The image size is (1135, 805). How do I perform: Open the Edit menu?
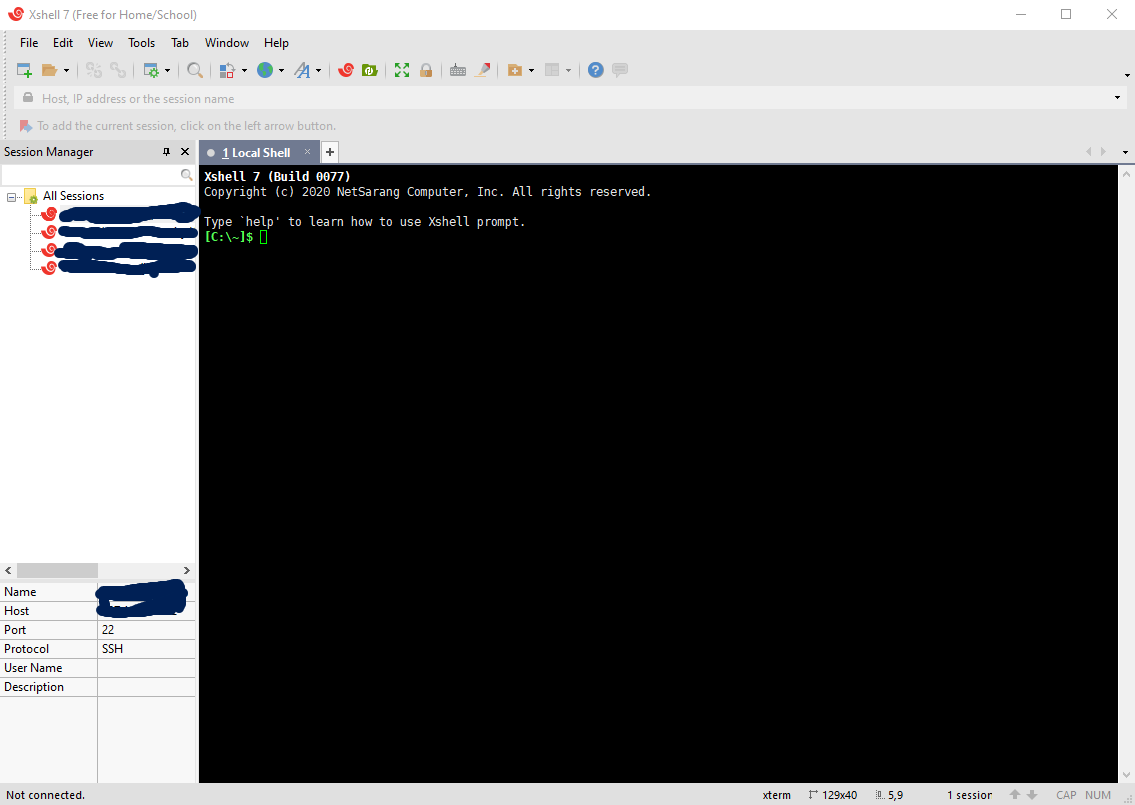[63, 43]
